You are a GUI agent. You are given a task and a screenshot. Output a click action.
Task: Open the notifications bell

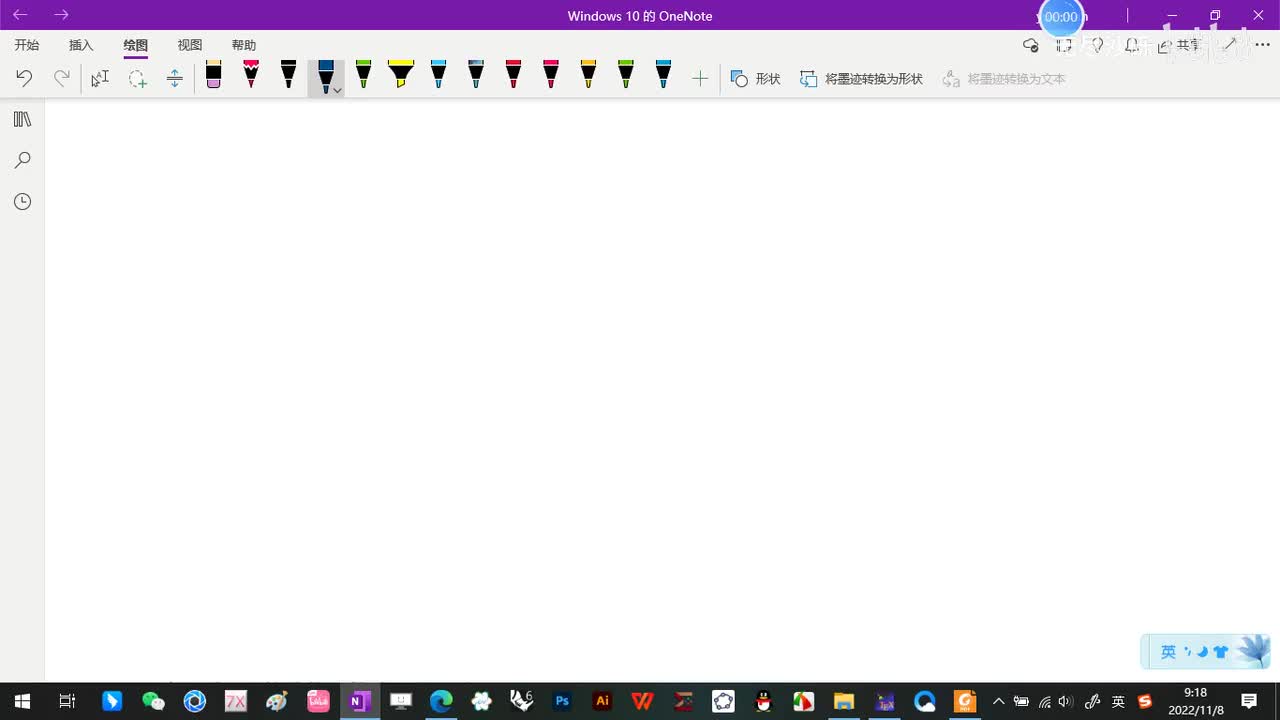click(x=1132, y=45)
